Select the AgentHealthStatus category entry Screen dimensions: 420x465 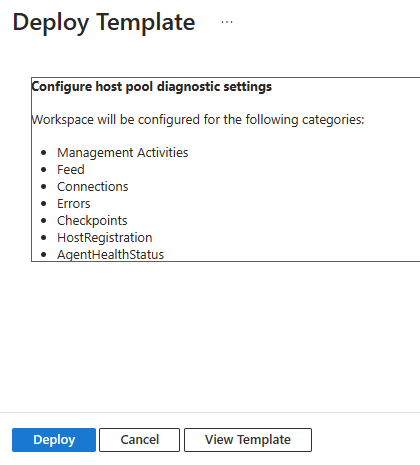110,255
